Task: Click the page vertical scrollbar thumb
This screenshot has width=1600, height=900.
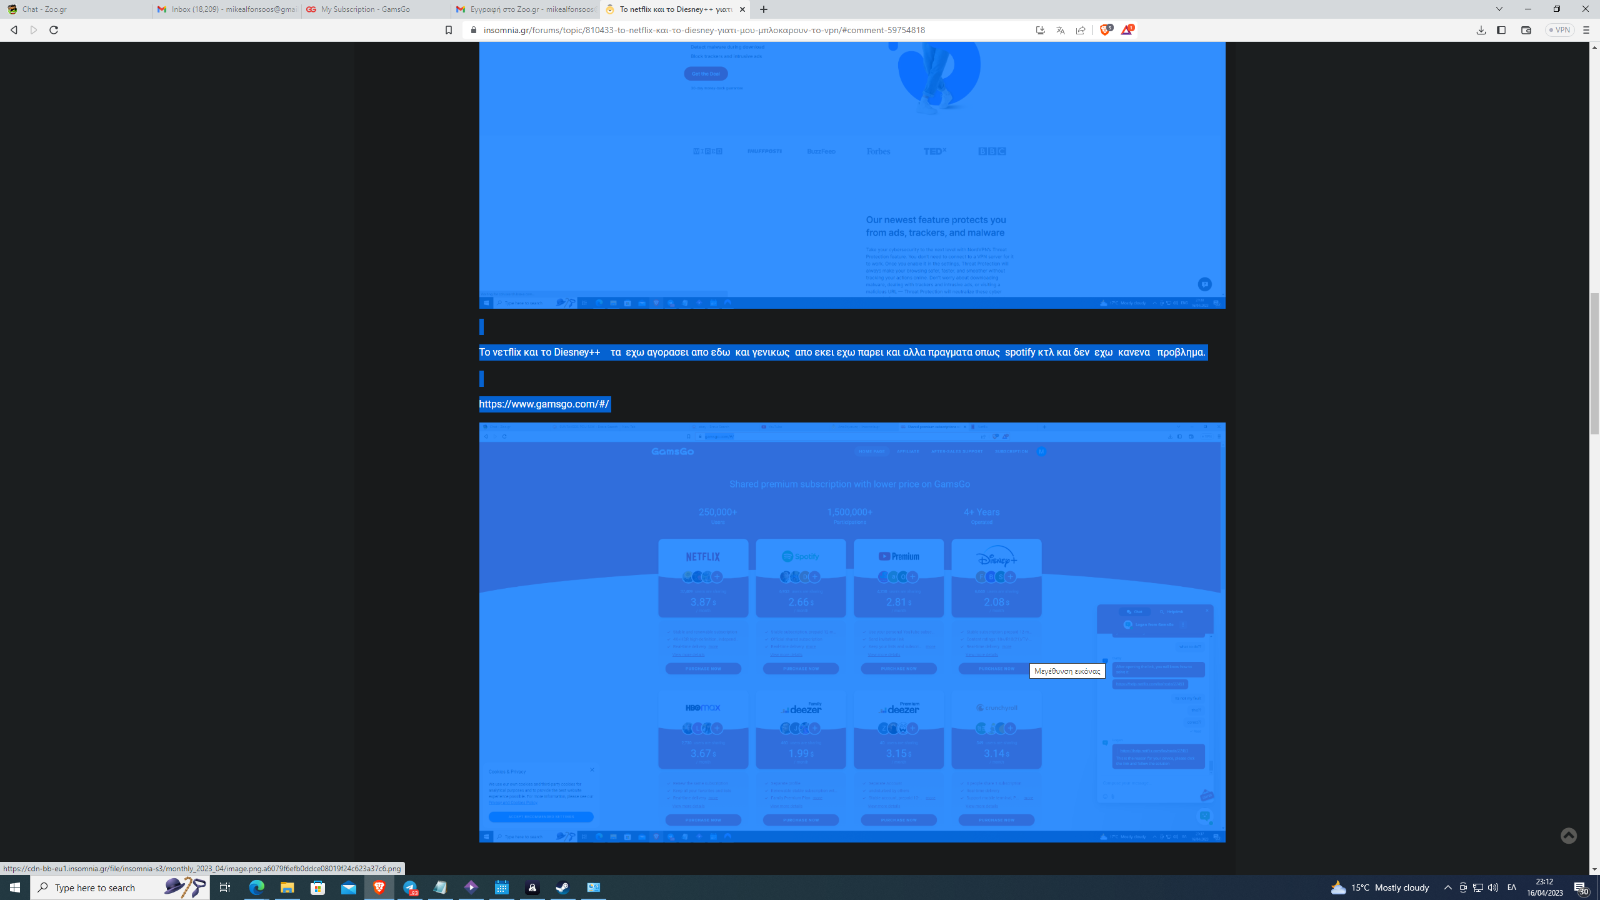Action: coord(1594,363)
